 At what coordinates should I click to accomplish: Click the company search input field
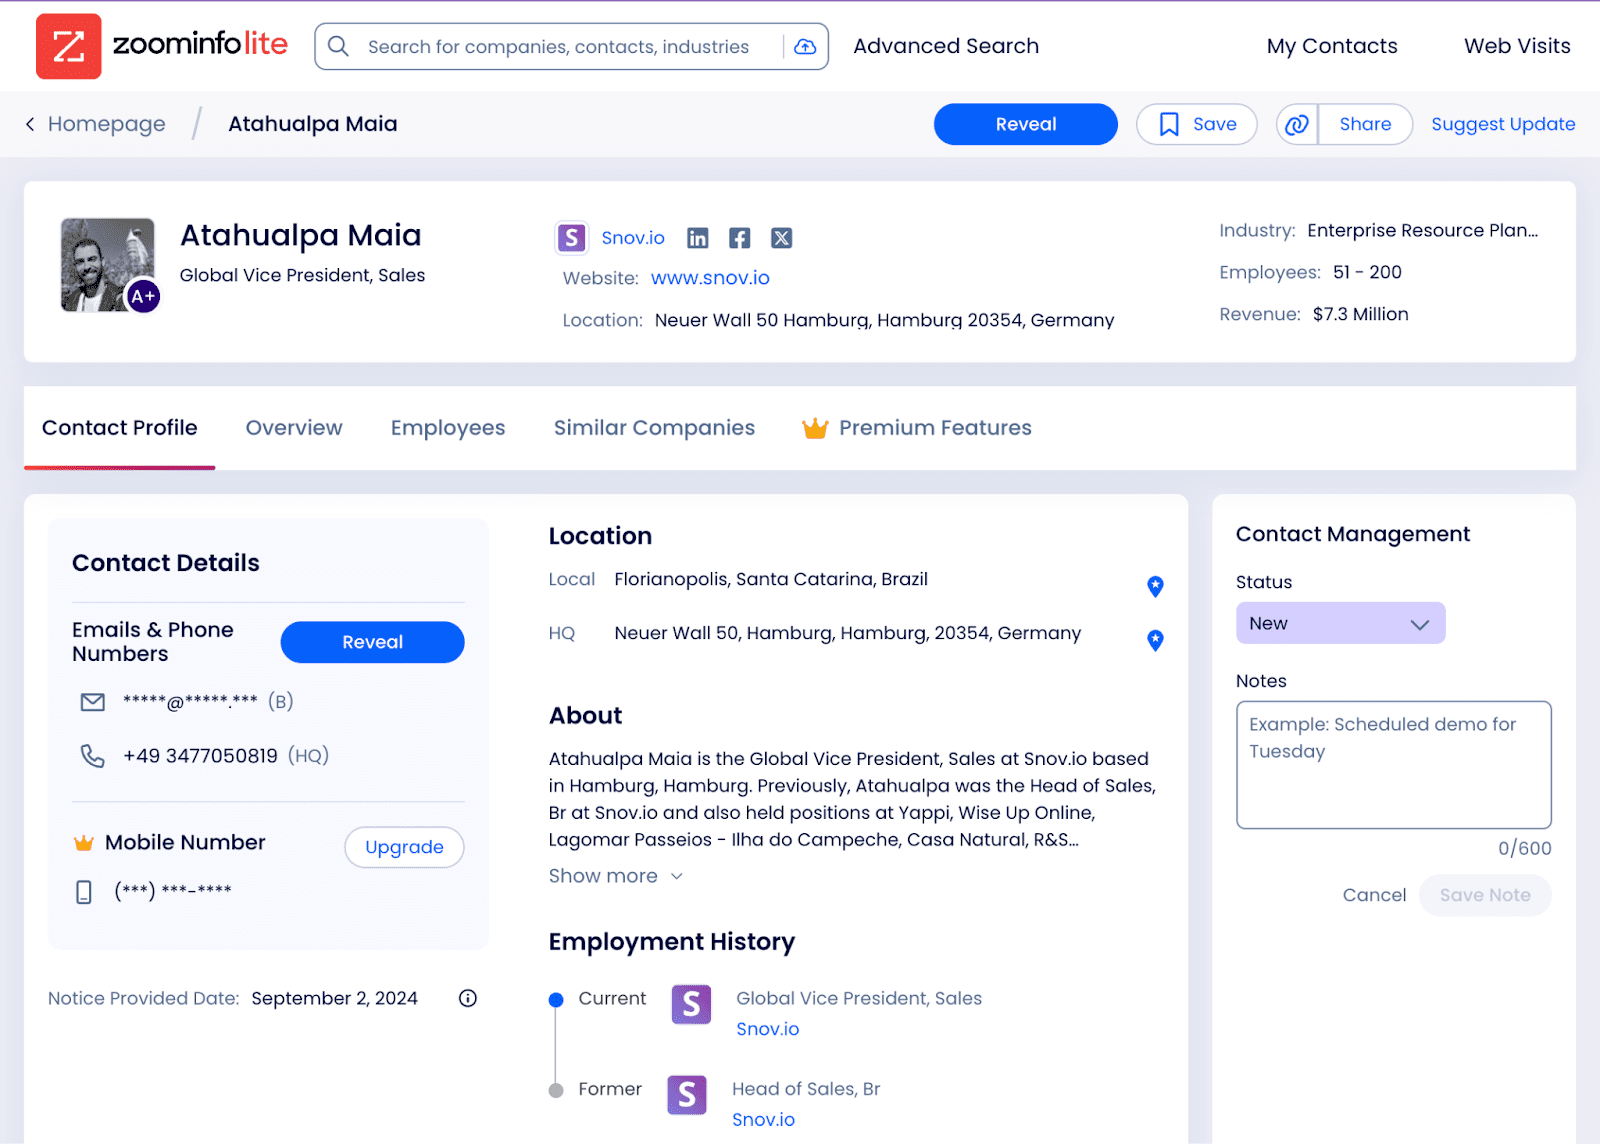click(x=558, y=47)
